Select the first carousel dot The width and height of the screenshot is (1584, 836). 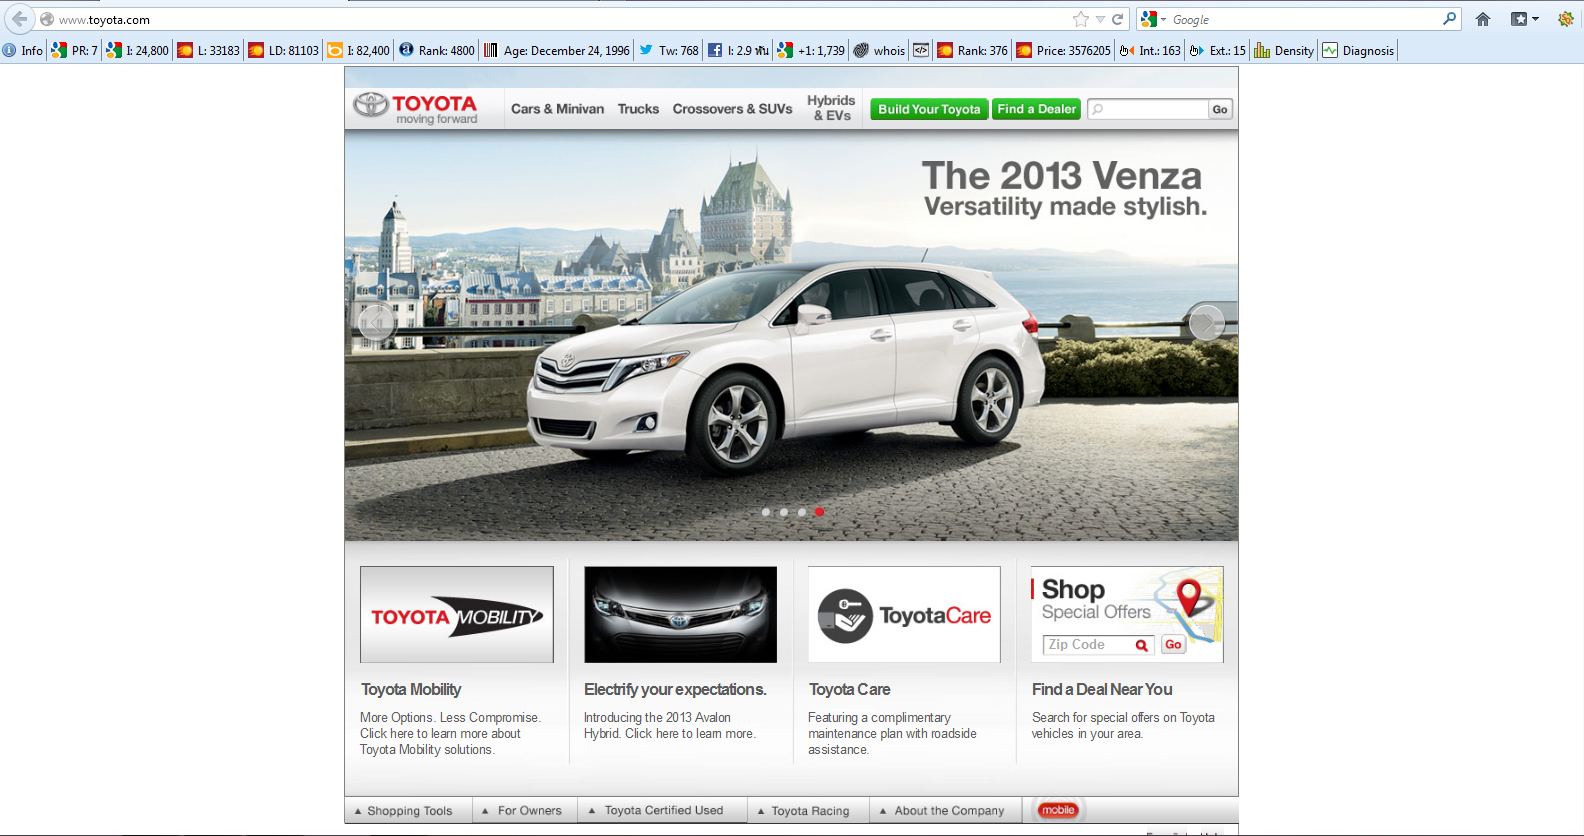click(766, 512)
